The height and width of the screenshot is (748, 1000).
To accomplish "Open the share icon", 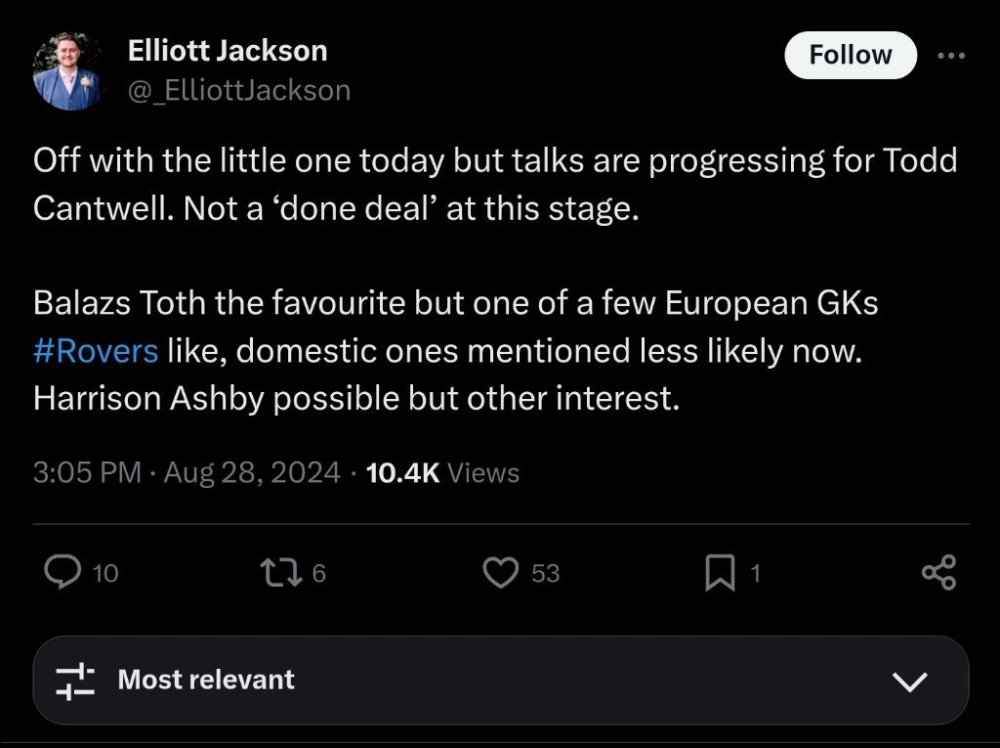I will [938, 573].
